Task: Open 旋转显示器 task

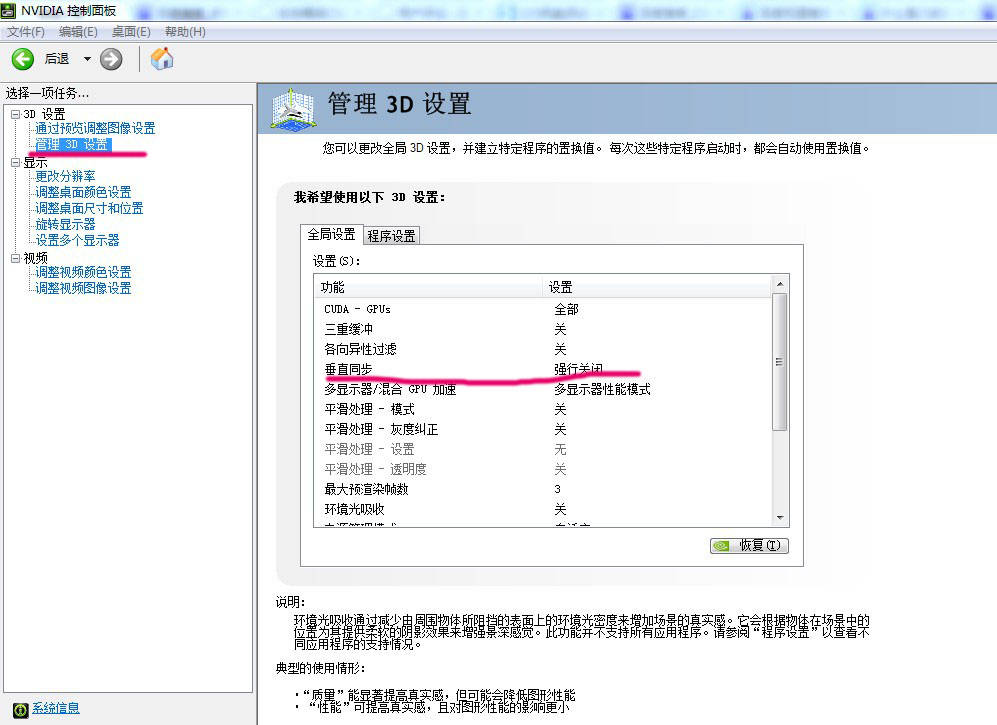Action: (x=65, y=224)
